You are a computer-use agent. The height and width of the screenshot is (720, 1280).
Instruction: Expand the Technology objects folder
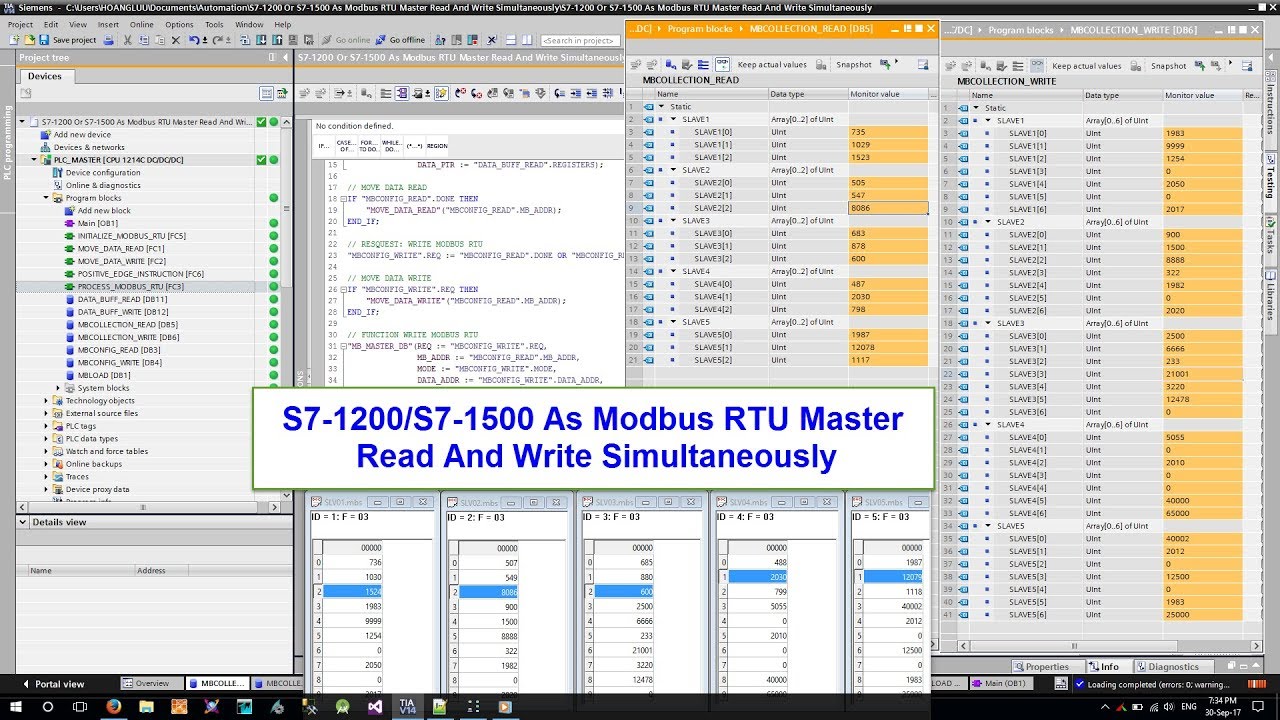click(46, 401)
